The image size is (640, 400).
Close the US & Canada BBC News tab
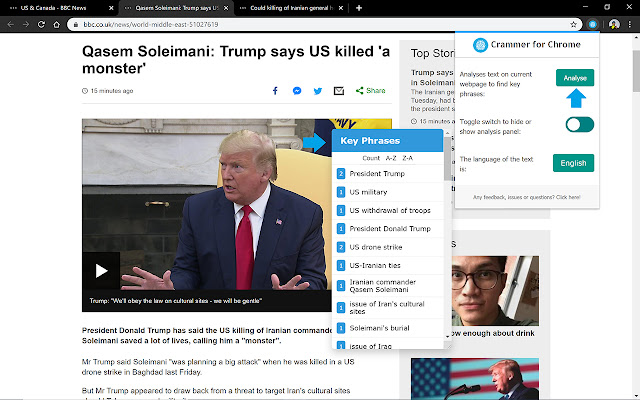coord(111,8)
